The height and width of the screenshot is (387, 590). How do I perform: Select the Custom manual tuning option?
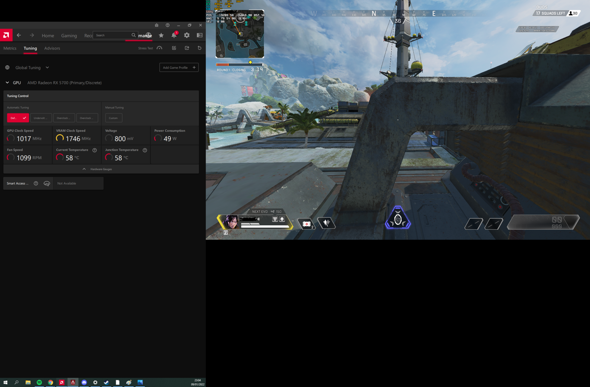(x=113, y=118)
